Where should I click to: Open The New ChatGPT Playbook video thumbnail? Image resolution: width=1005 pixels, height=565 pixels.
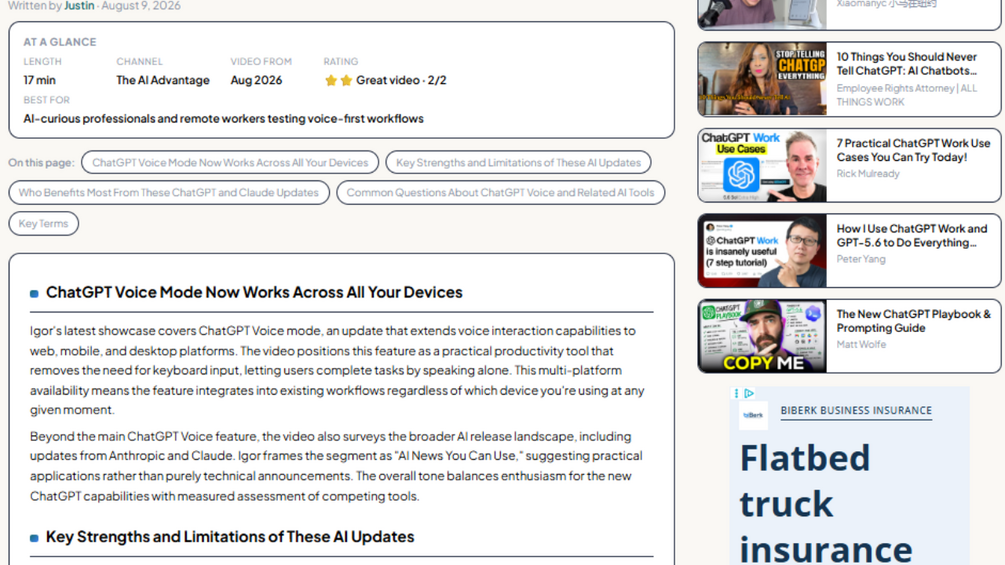point(763,336)
